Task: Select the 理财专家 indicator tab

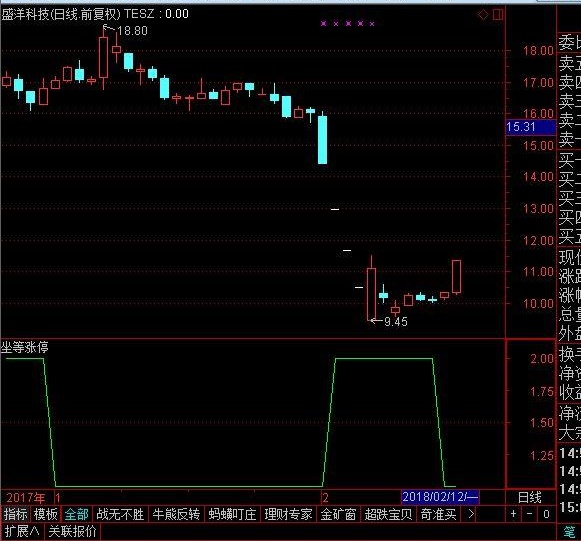Action: pyautogui.click(x=288, y=514)
